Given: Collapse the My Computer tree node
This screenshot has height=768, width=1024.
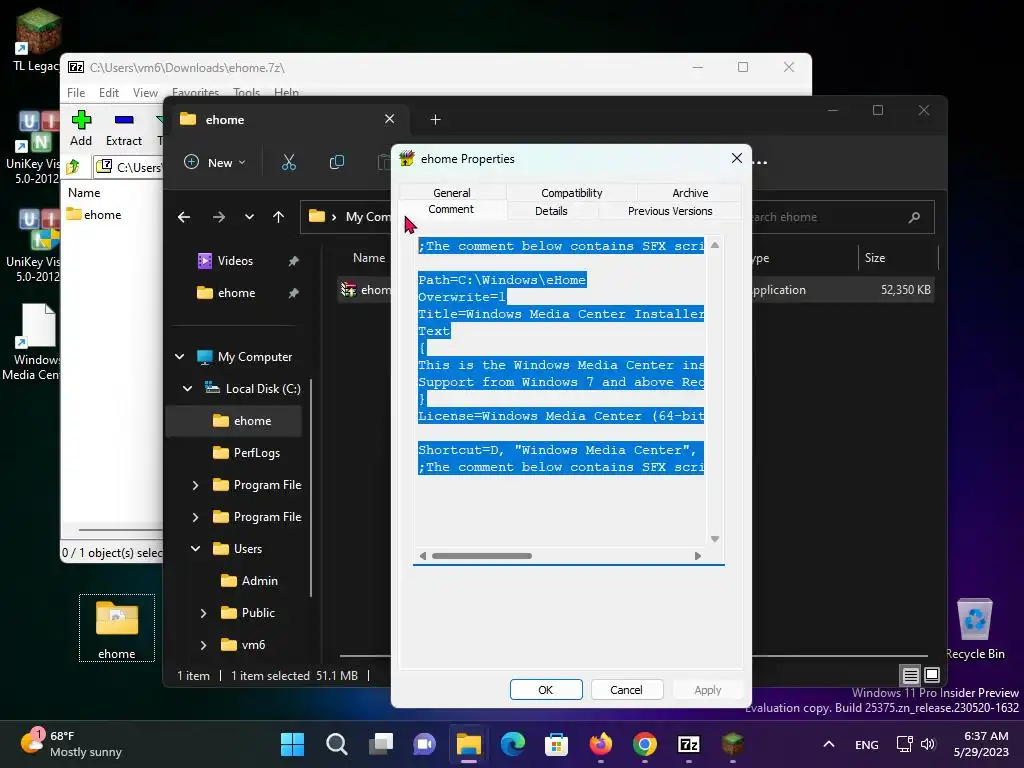Looking at the screenshot, I should pos(180,357).
